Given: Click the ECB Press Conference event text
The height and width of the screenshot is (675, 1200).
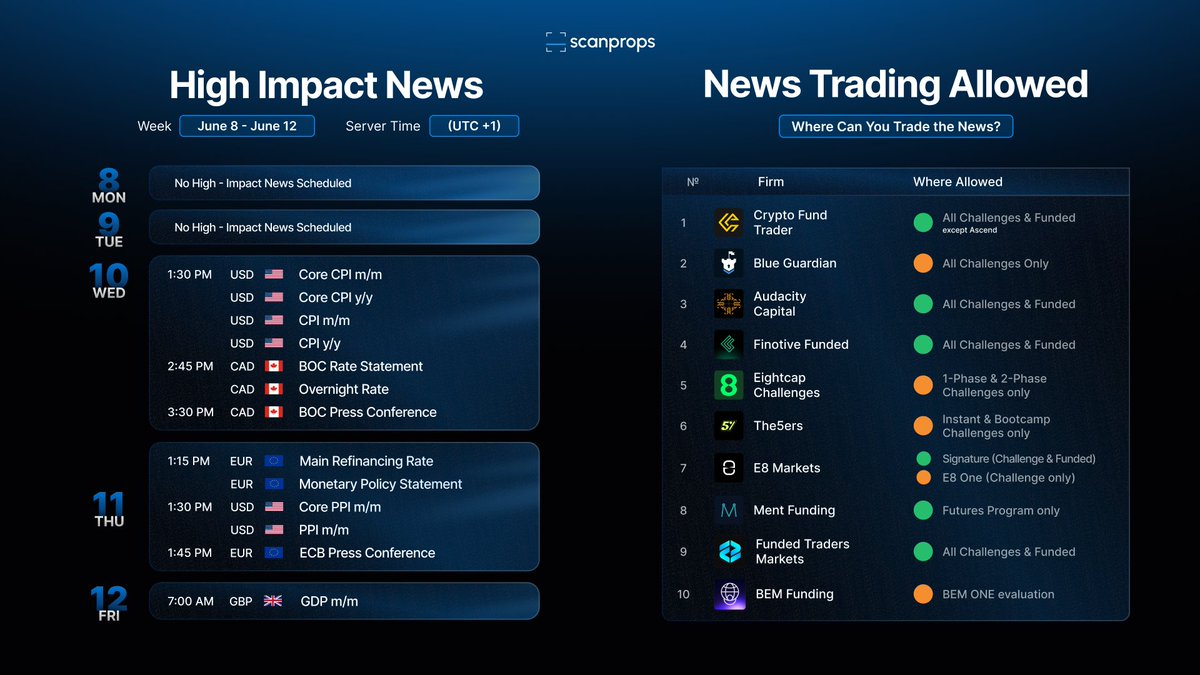Looking at the screenshot, I should [x=367, y=553].
